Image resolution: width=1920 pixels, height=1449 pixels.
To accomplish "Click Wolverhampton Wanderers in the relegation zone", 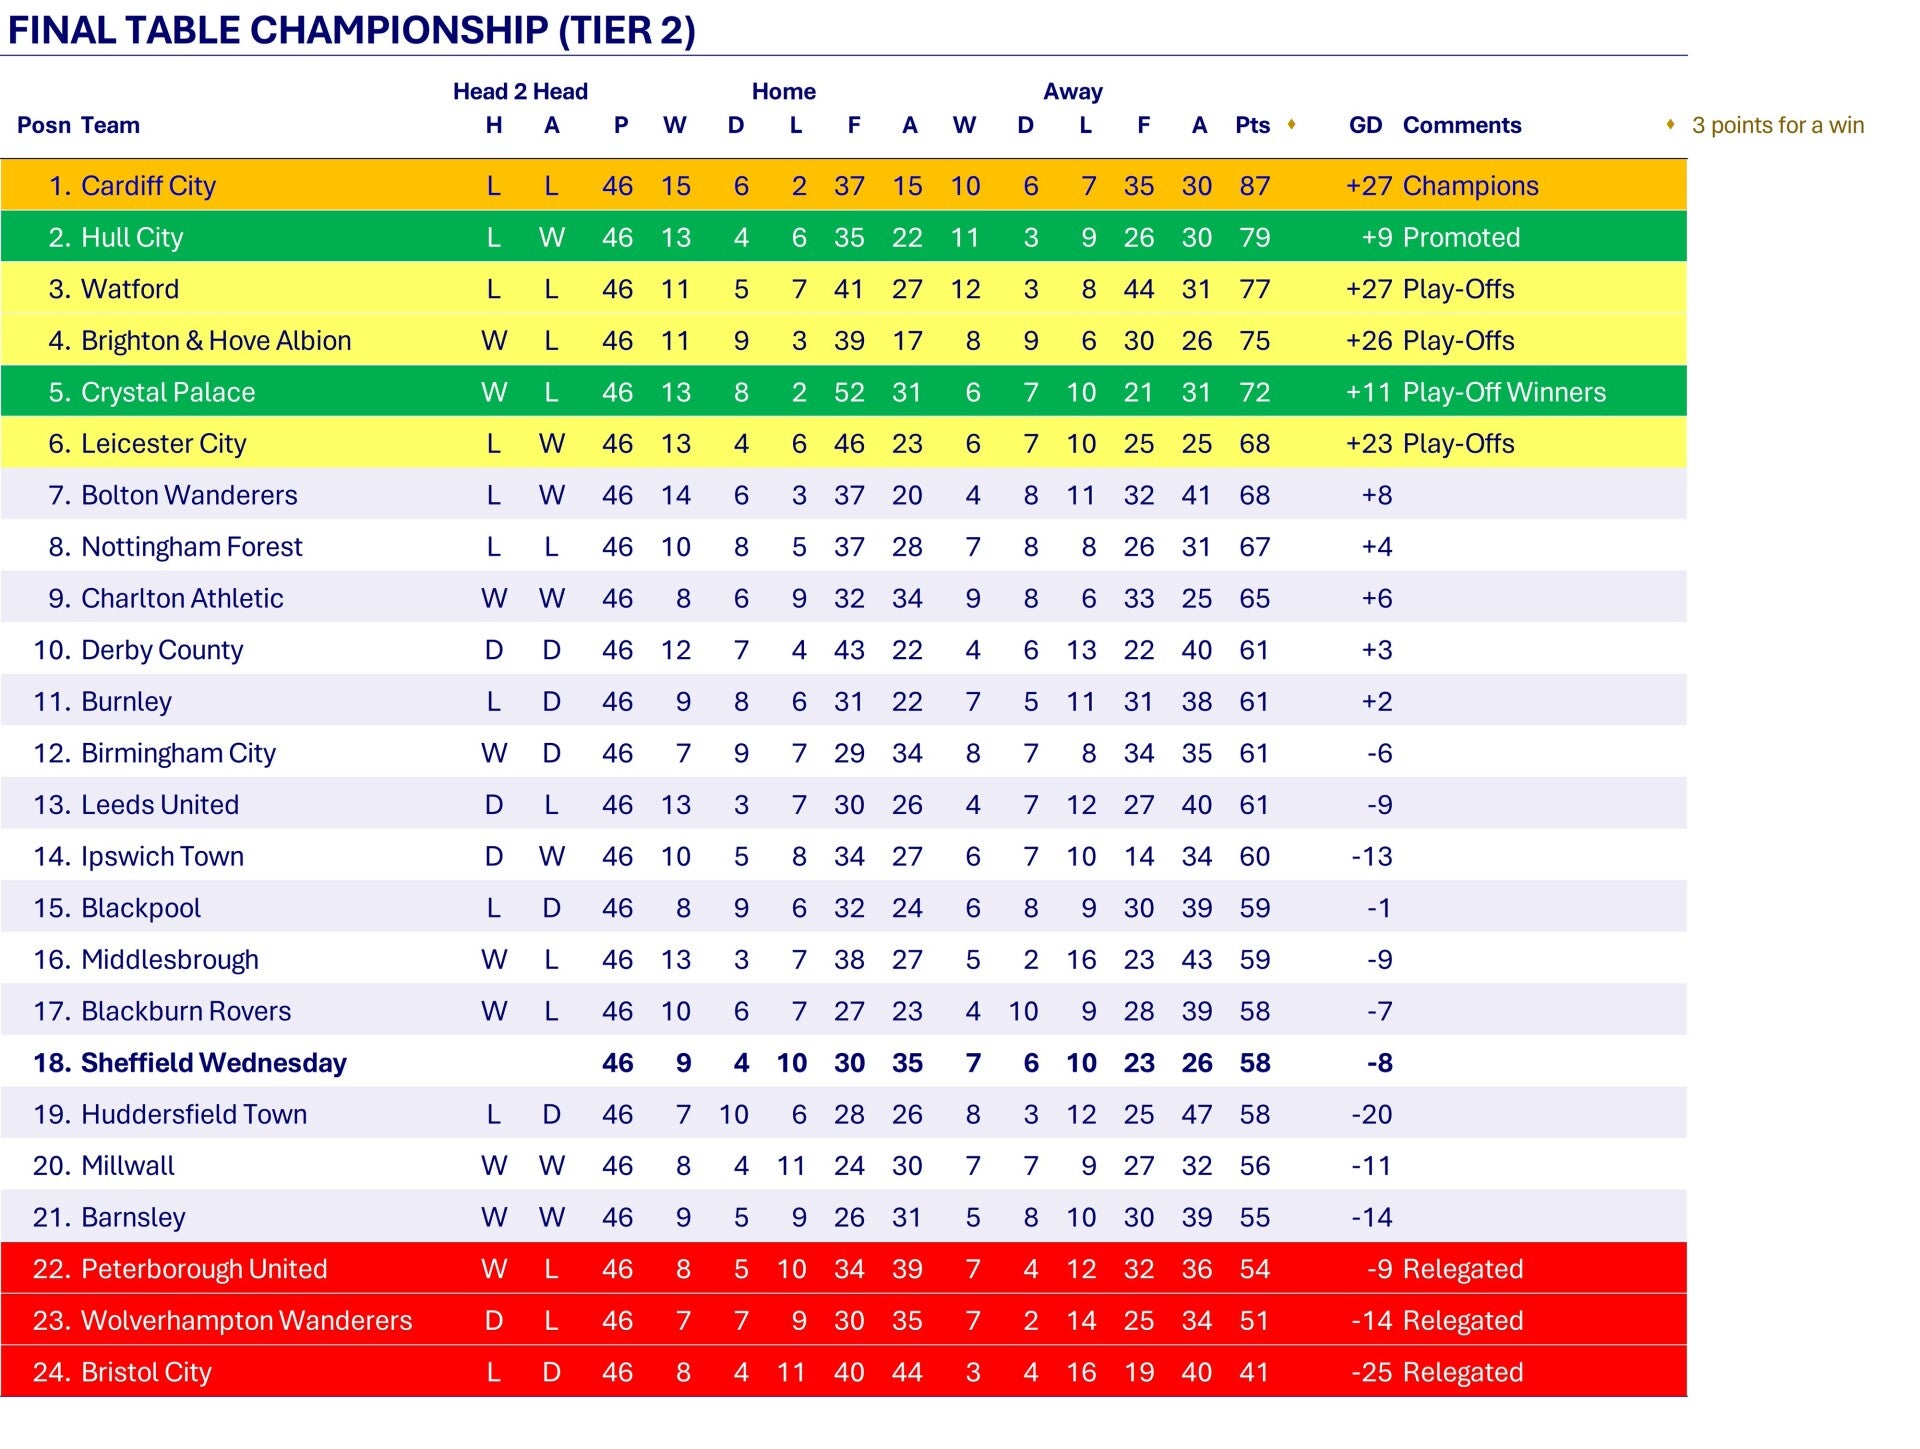I will (x=246, y=1321).
